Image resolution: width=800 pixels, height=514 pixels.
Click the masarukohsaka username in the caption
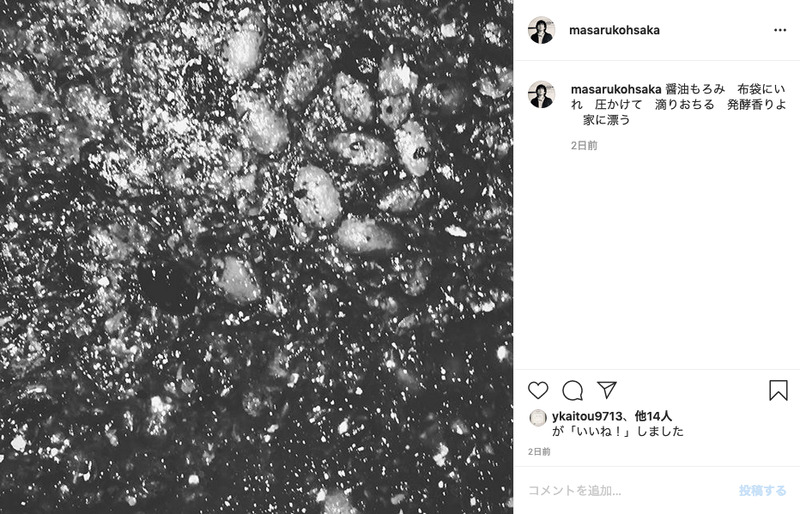pyautogui.click(x=616, y=89)
